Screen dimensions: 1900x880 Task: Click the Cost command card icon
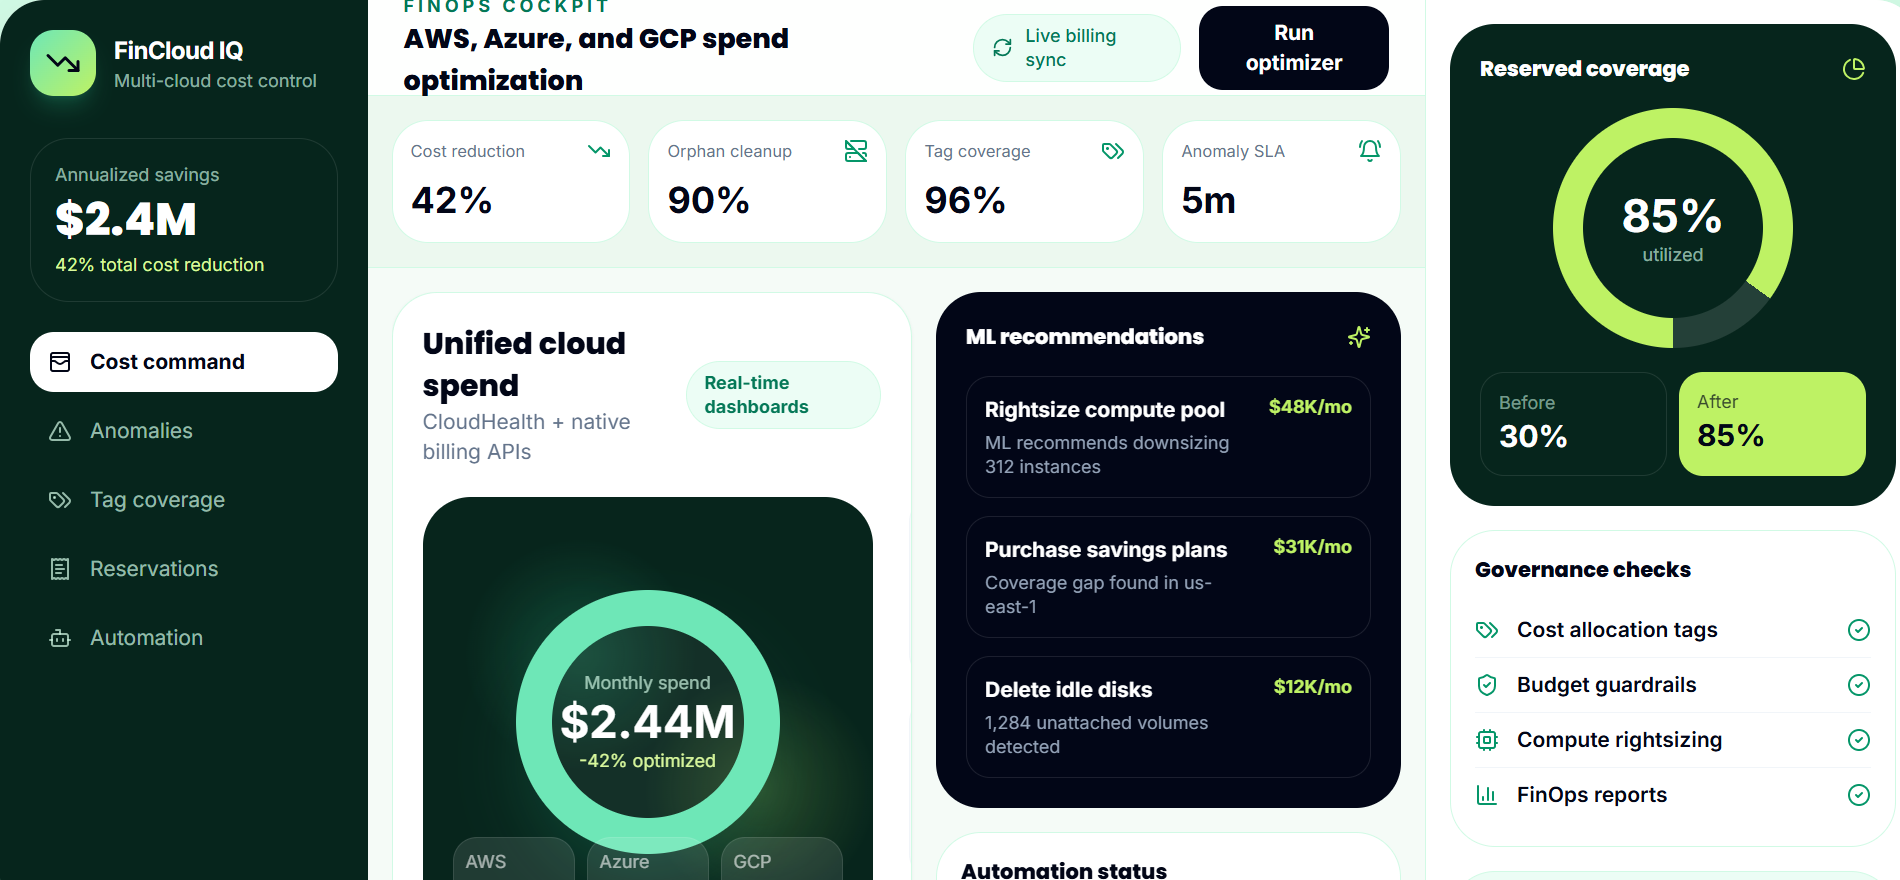pos(60,362)
